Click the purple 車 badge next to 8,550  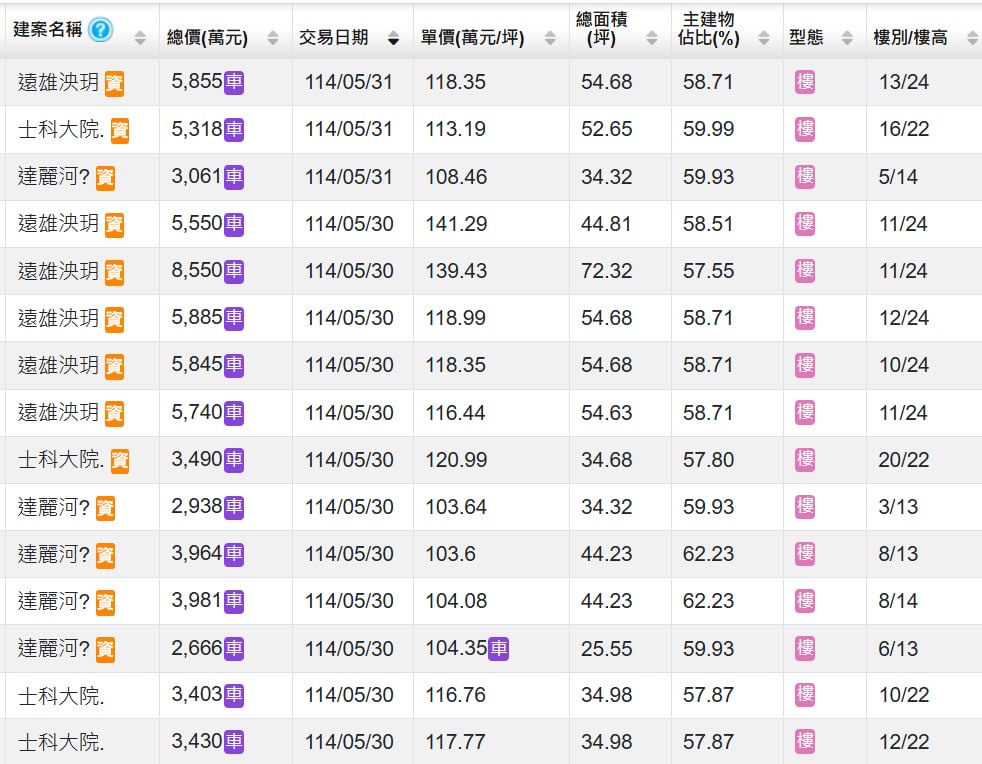pyautogui.click(x=234, y=271)
